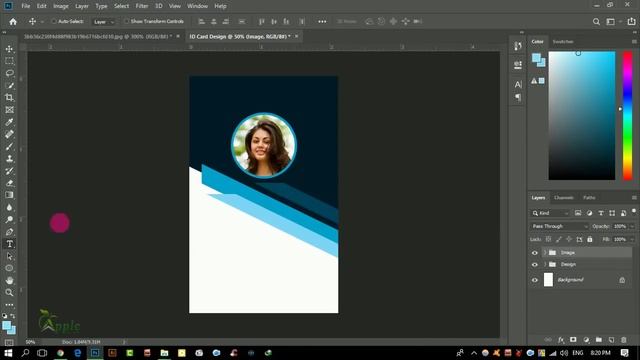The height and width of the screenshot is (360, 640).
Task: Open the File menu
Action: [x=26, y=6]
